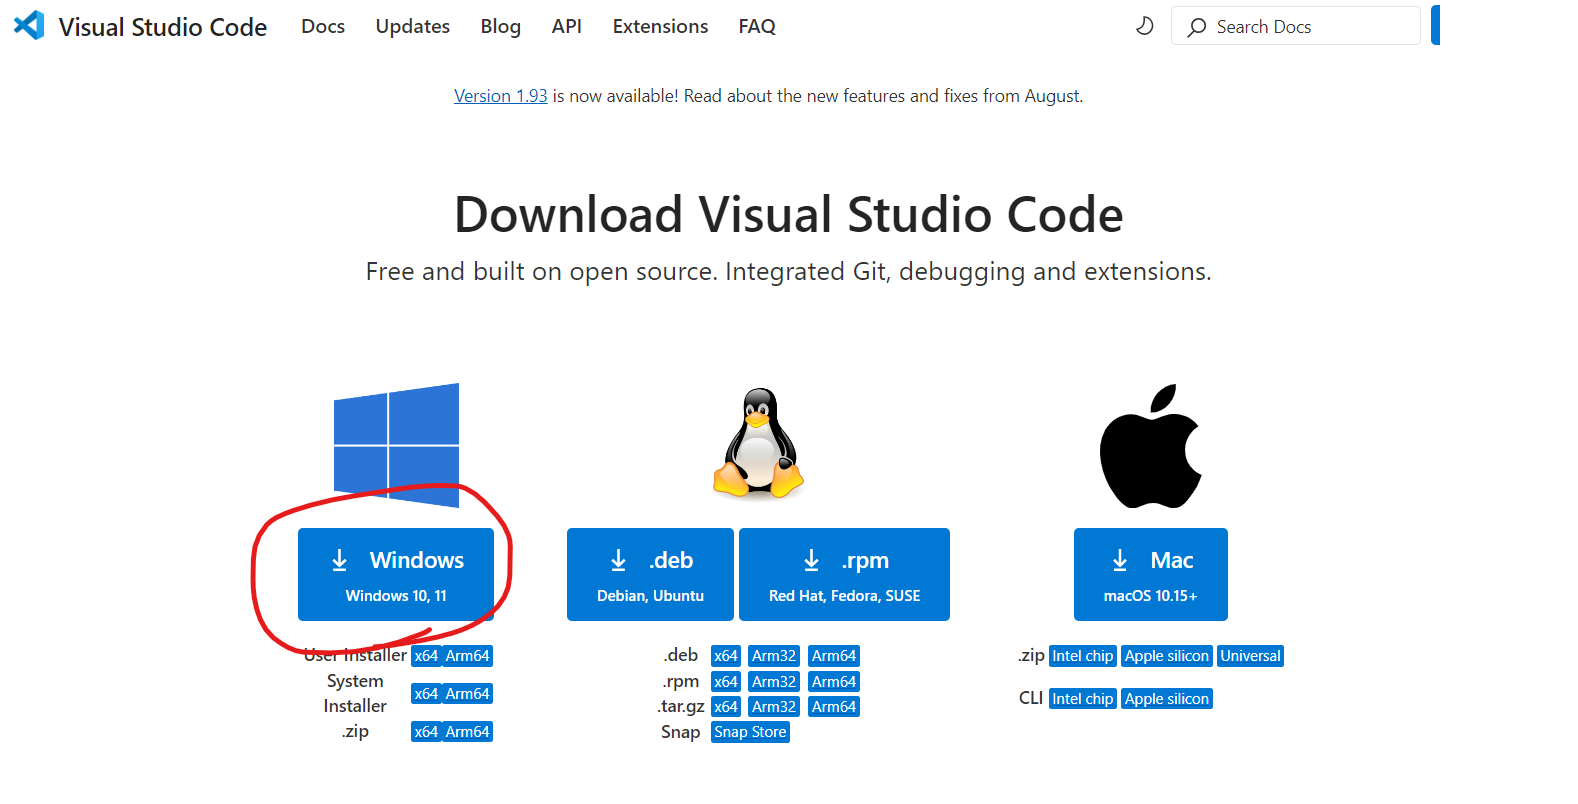Pick the CLI Intel chip link
The width and height of the screenshot is (1578, 804).
[1082, 699]
